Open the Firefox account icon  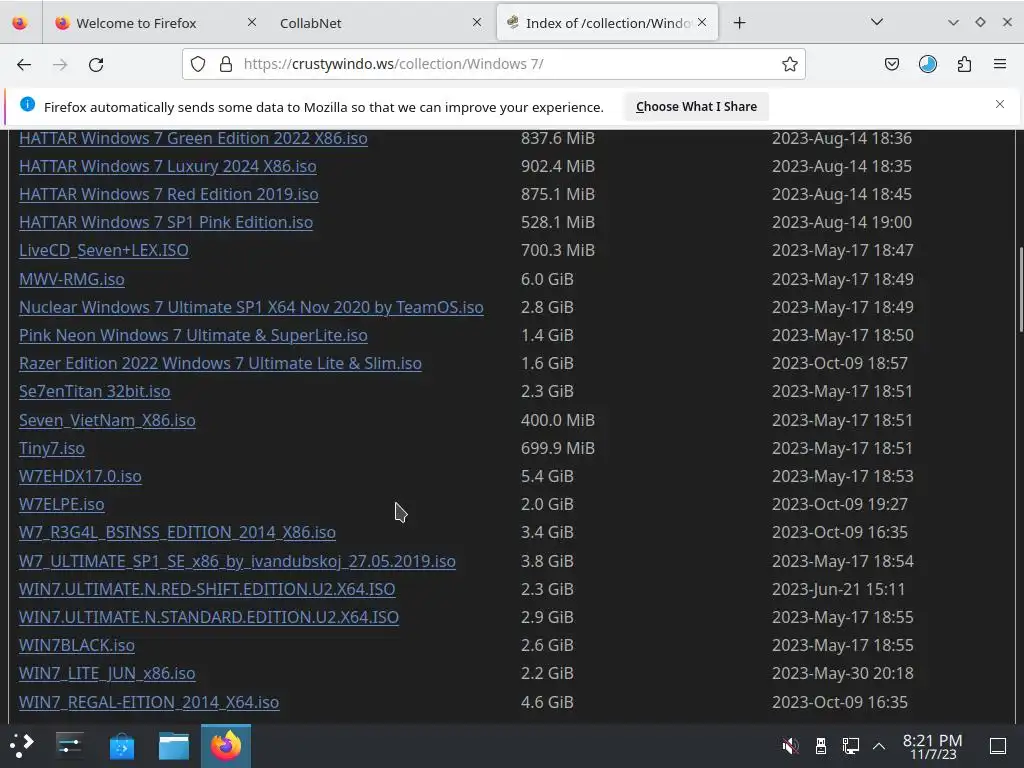927,64
